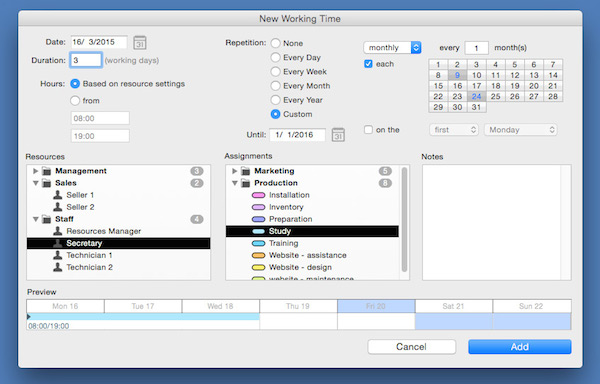Image resolution: width=600 pixels, height=384 pixels.
Task: Collapse the Production assignments group
Action: pos(235,183)
